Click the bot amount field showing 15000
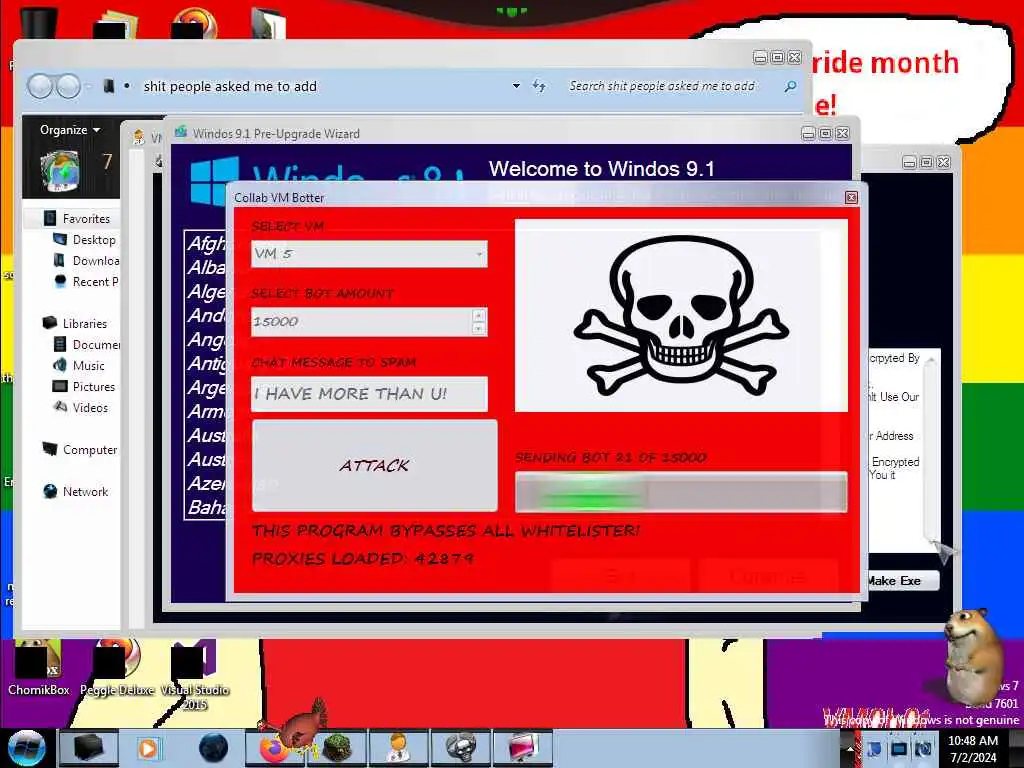Image resolution: width=1024 pixels, height=768 pixels. [362, 322]
